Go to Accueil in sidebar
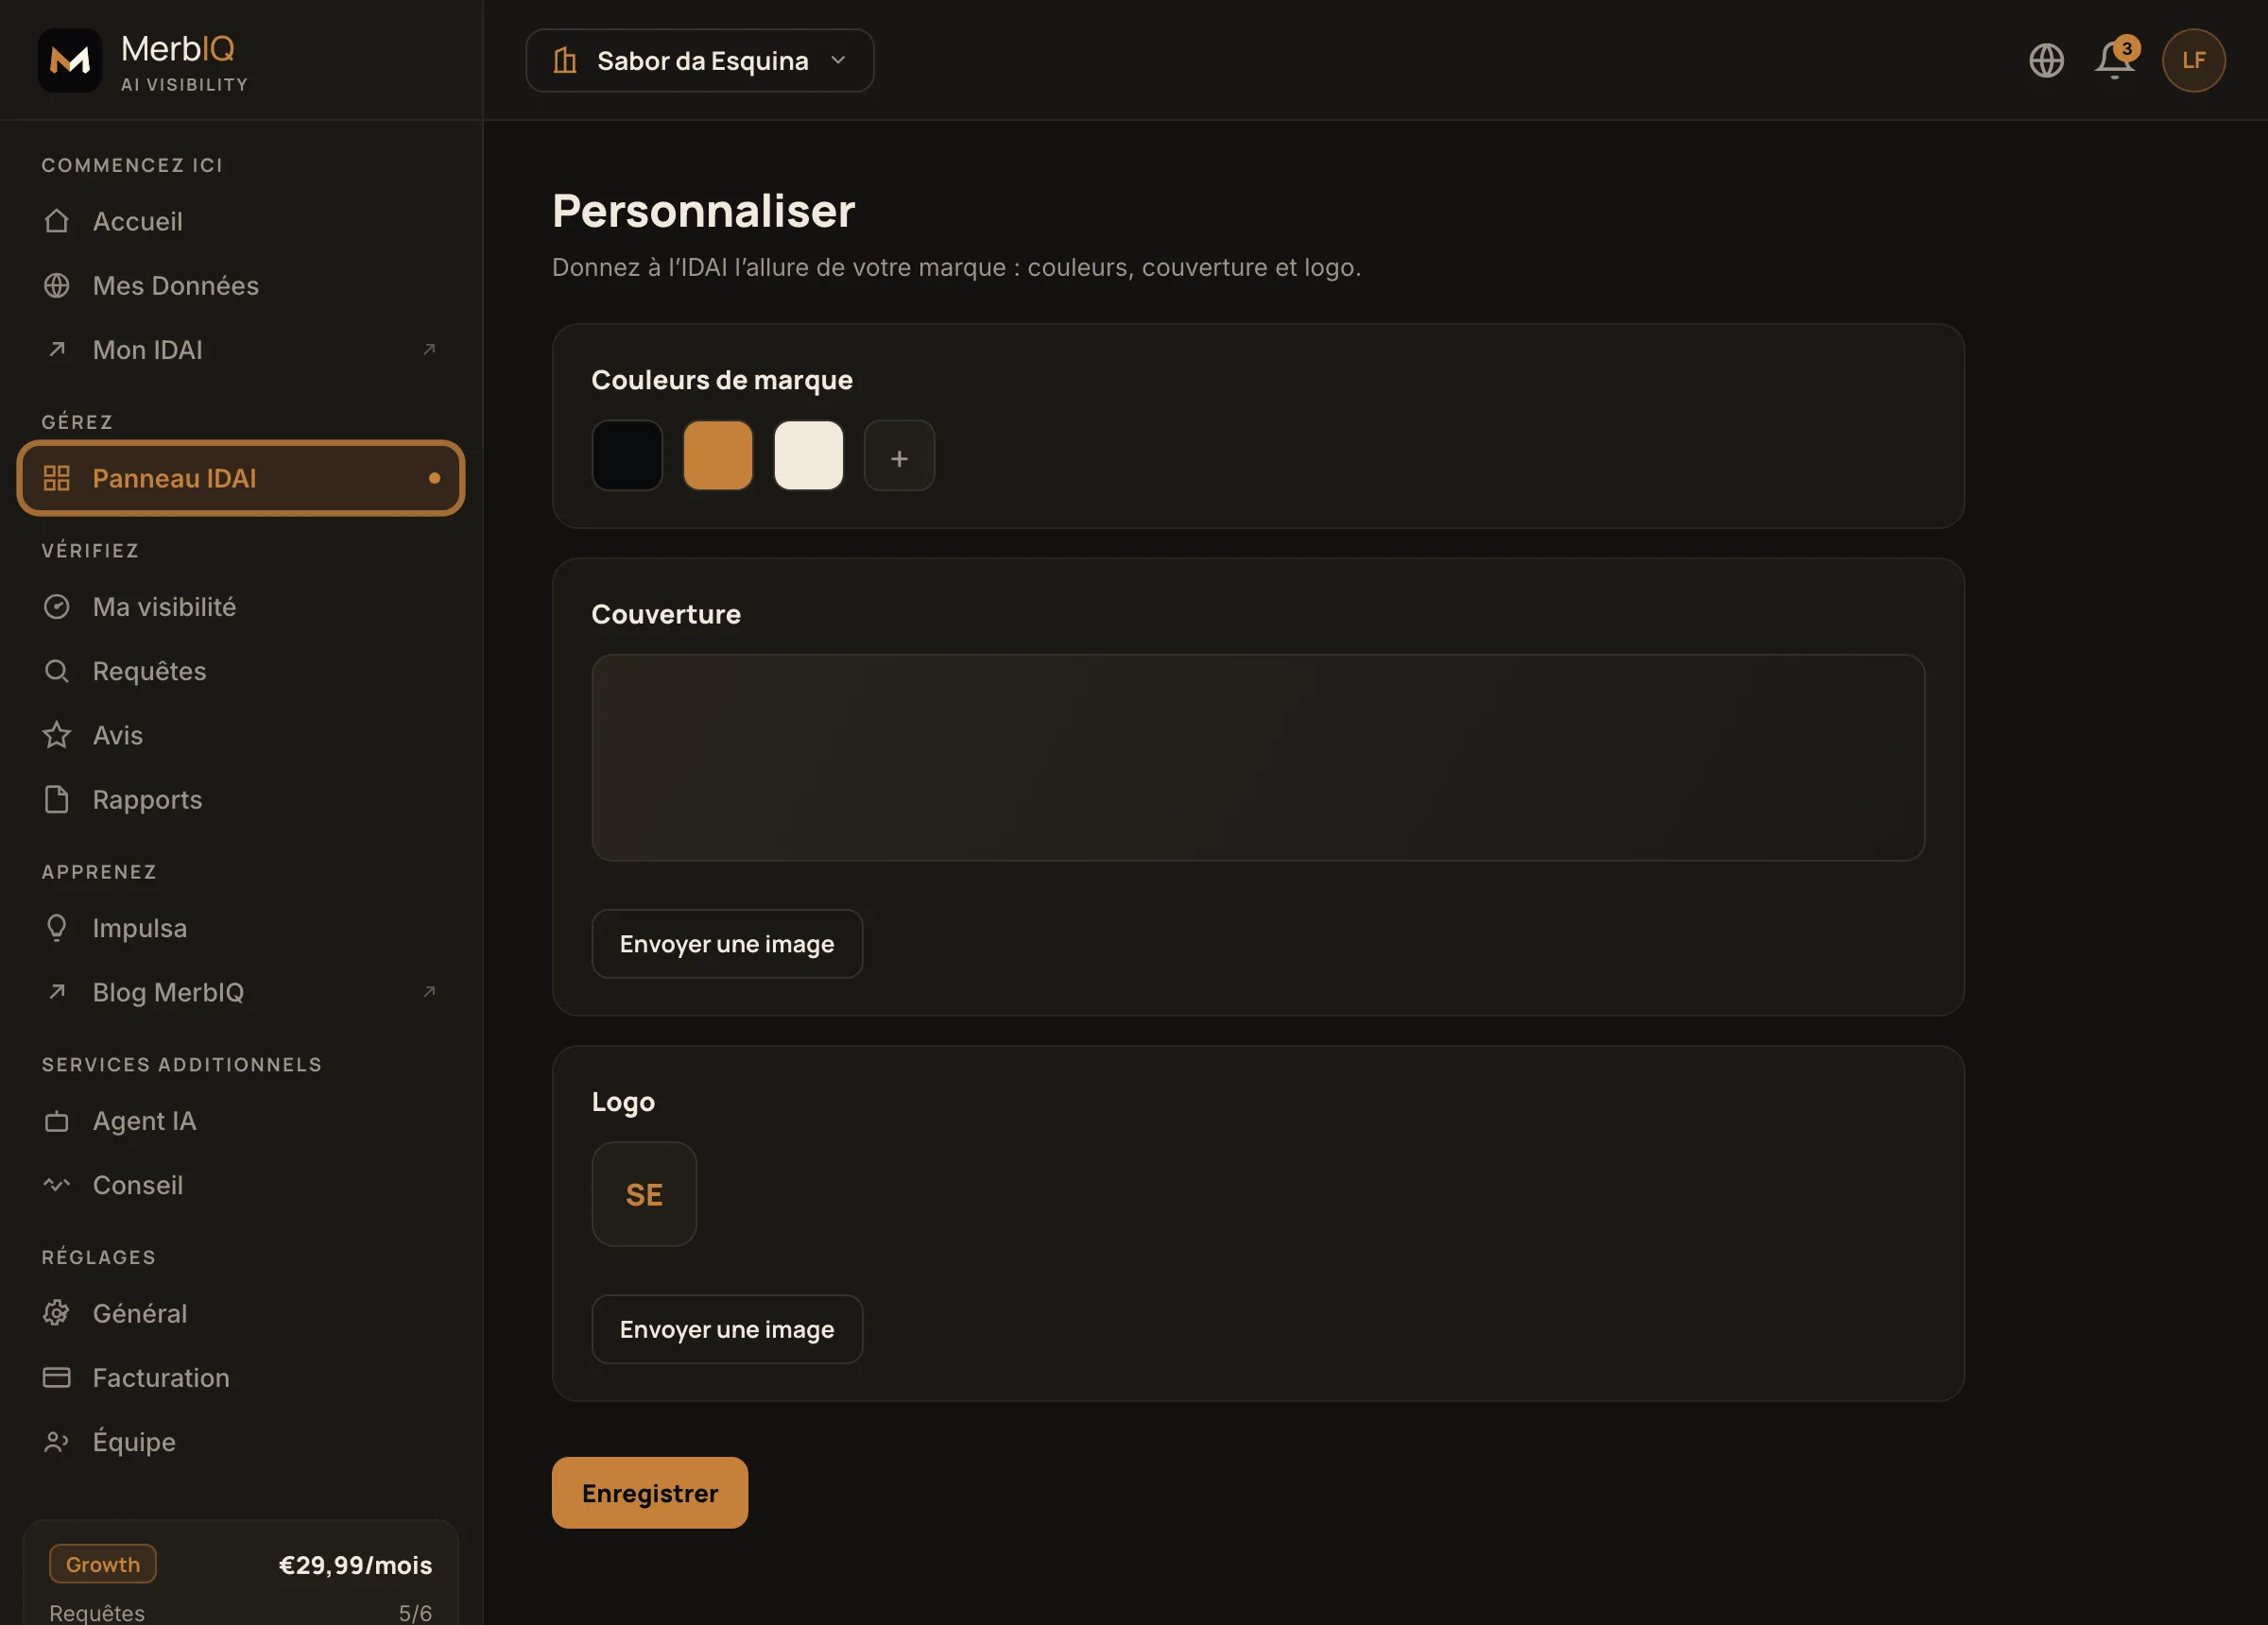Image resolution: width=2268 pixels, height=1625 pixels. click(241, 221)
